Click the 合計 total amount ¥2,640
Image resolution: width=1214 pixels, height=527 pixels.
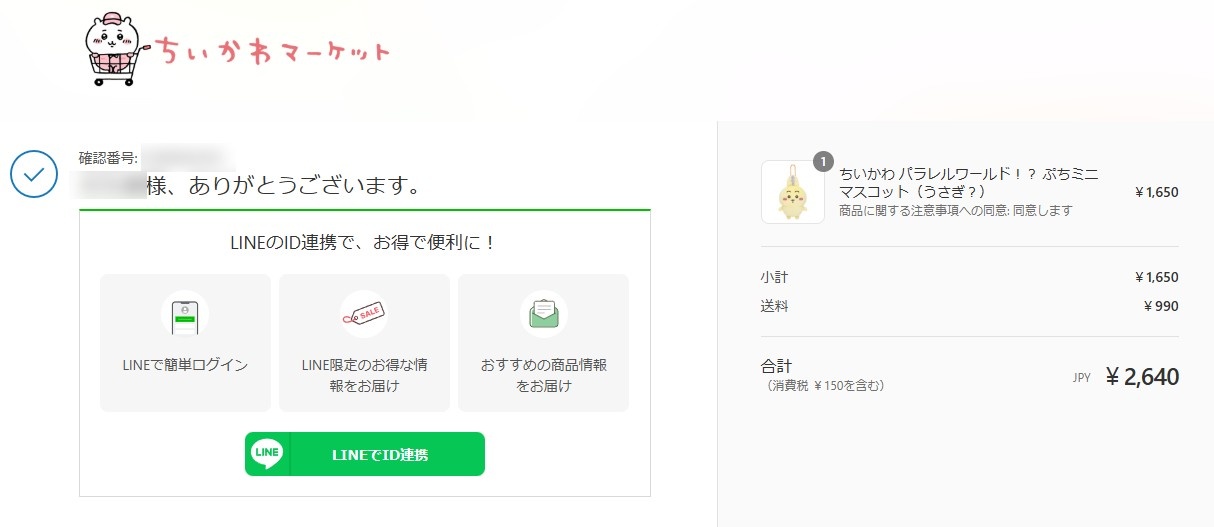point(1142,377)
